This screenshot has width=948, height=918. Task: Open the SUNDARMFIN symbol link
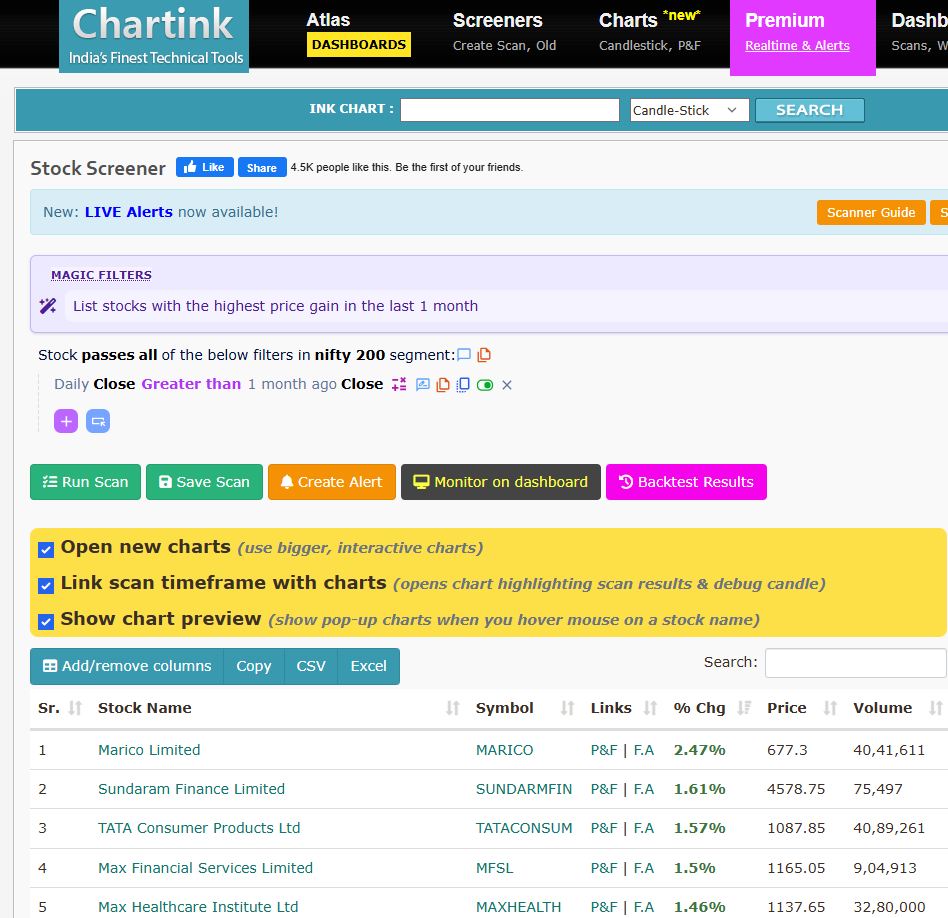[x=524, y=789]
